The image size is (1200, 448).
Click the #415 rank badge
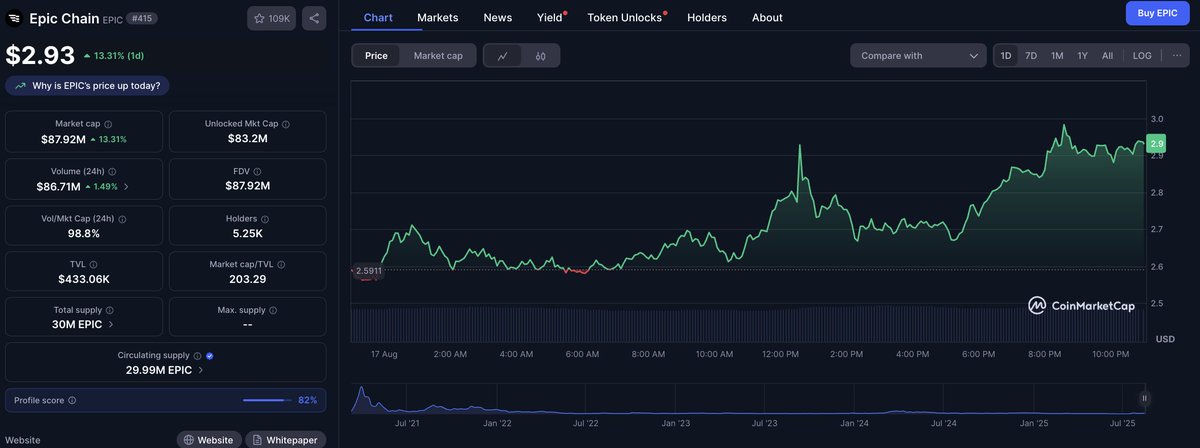click(x=144, y=18)
